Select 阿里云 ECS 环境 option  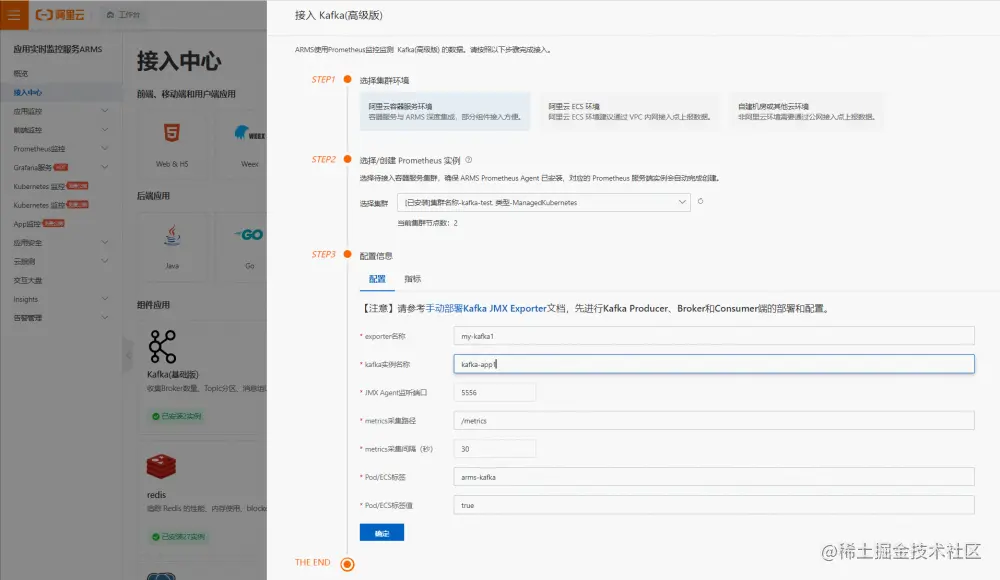[x=629, y=111]
